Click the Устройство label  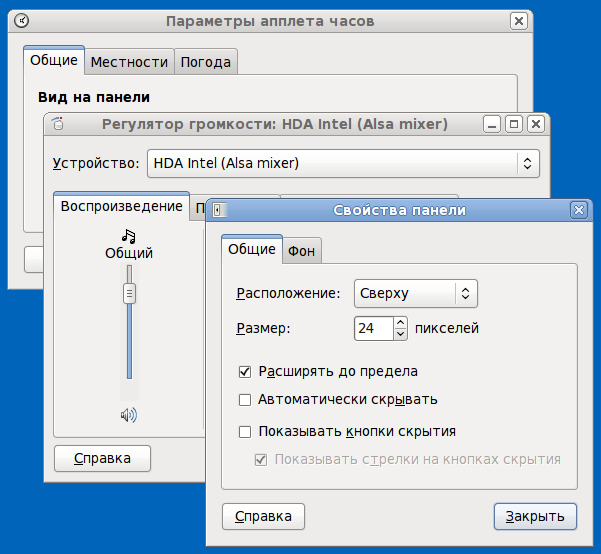[x=96, y=163]
